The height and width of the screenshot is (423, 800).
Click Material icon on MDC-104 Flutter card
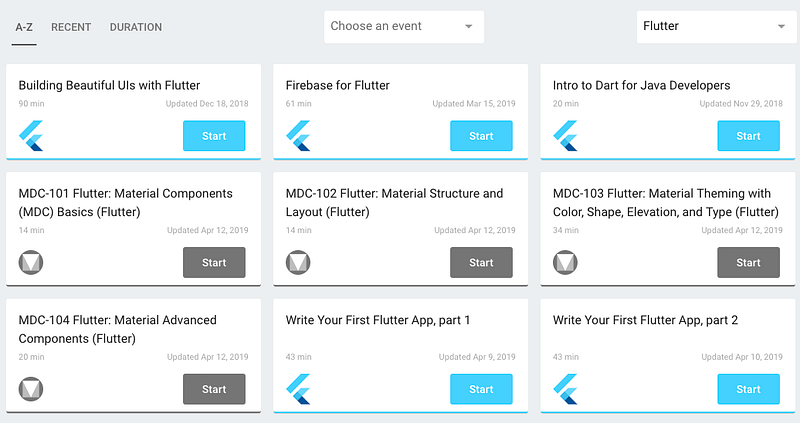pos(32,389)
